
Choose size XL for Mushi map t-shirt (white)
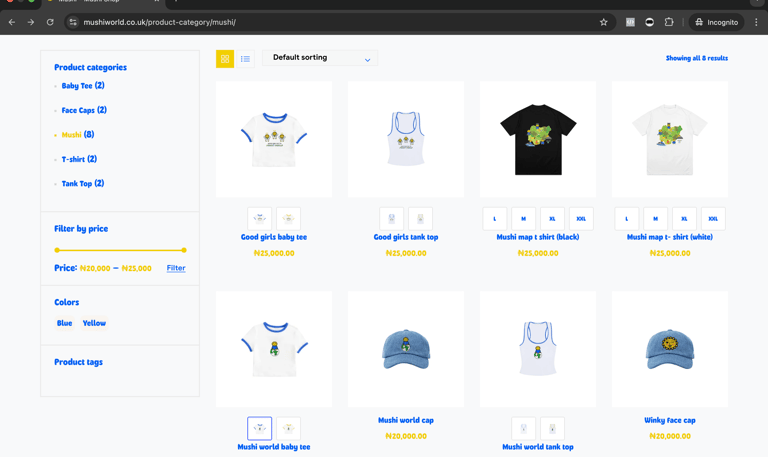click(684, 218)
